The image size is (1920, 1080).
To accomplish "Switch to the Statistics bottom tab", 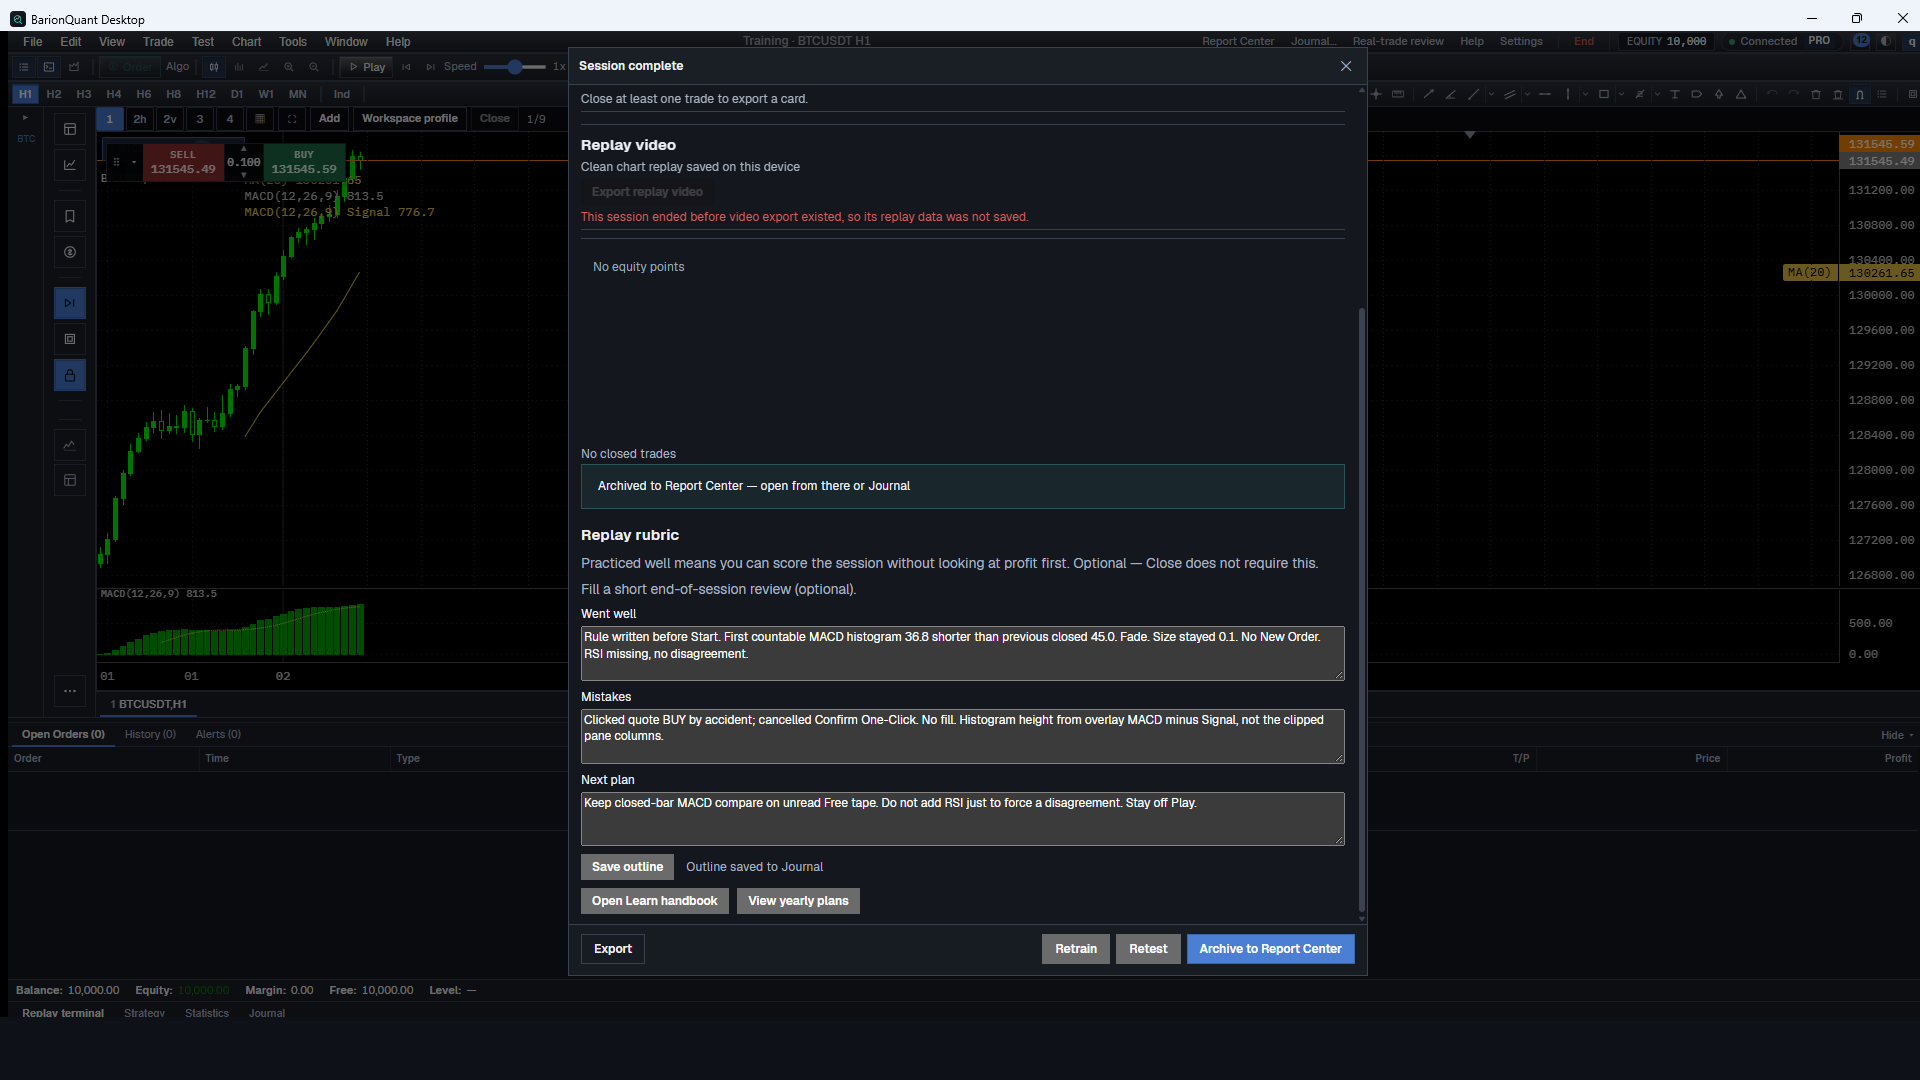I will click(x=207, y=1013).
